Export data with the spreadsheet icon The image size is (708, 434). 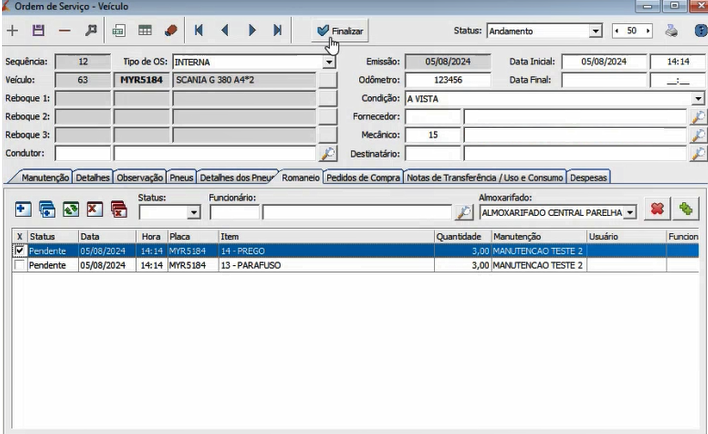(119, 31)
